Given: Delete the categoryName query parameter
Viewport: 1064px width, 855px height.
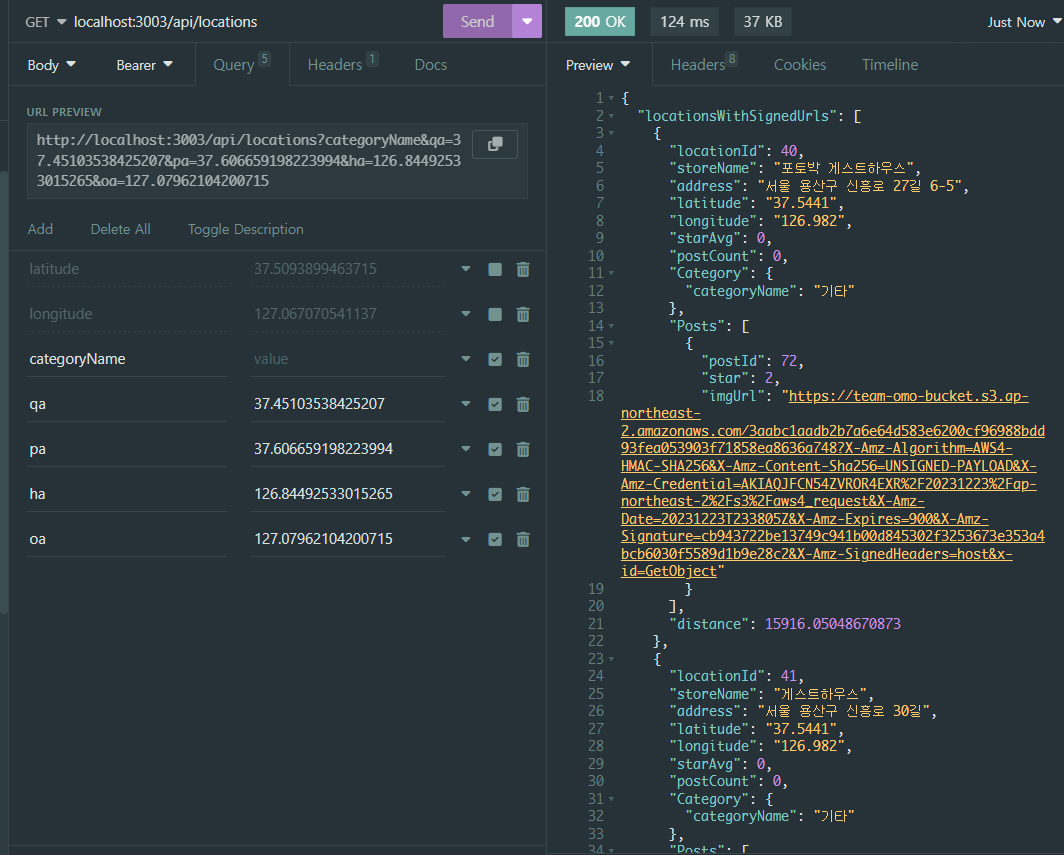Looking at the screenshot, I should pos(522,359).
